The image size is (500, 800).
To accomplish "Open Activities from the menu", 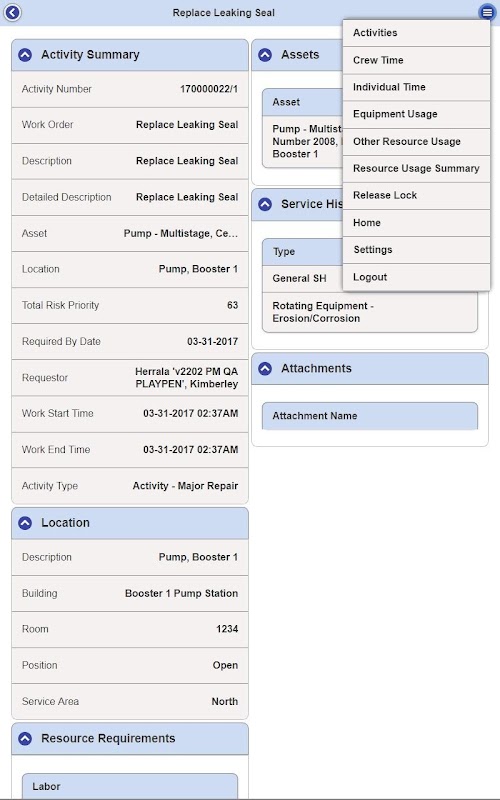I will (x=416, y=33).
